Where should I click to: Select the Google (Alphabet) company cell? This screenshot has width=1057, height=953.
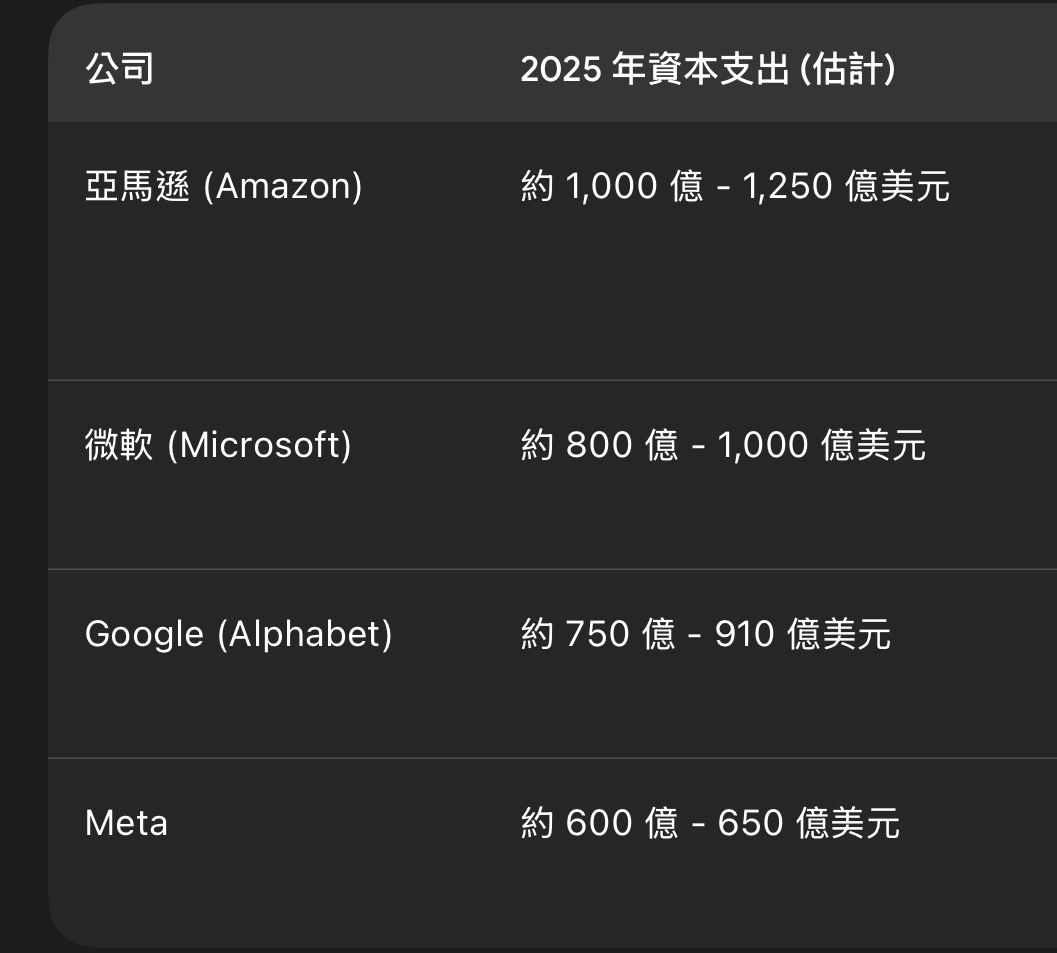[x=238, y=634]
